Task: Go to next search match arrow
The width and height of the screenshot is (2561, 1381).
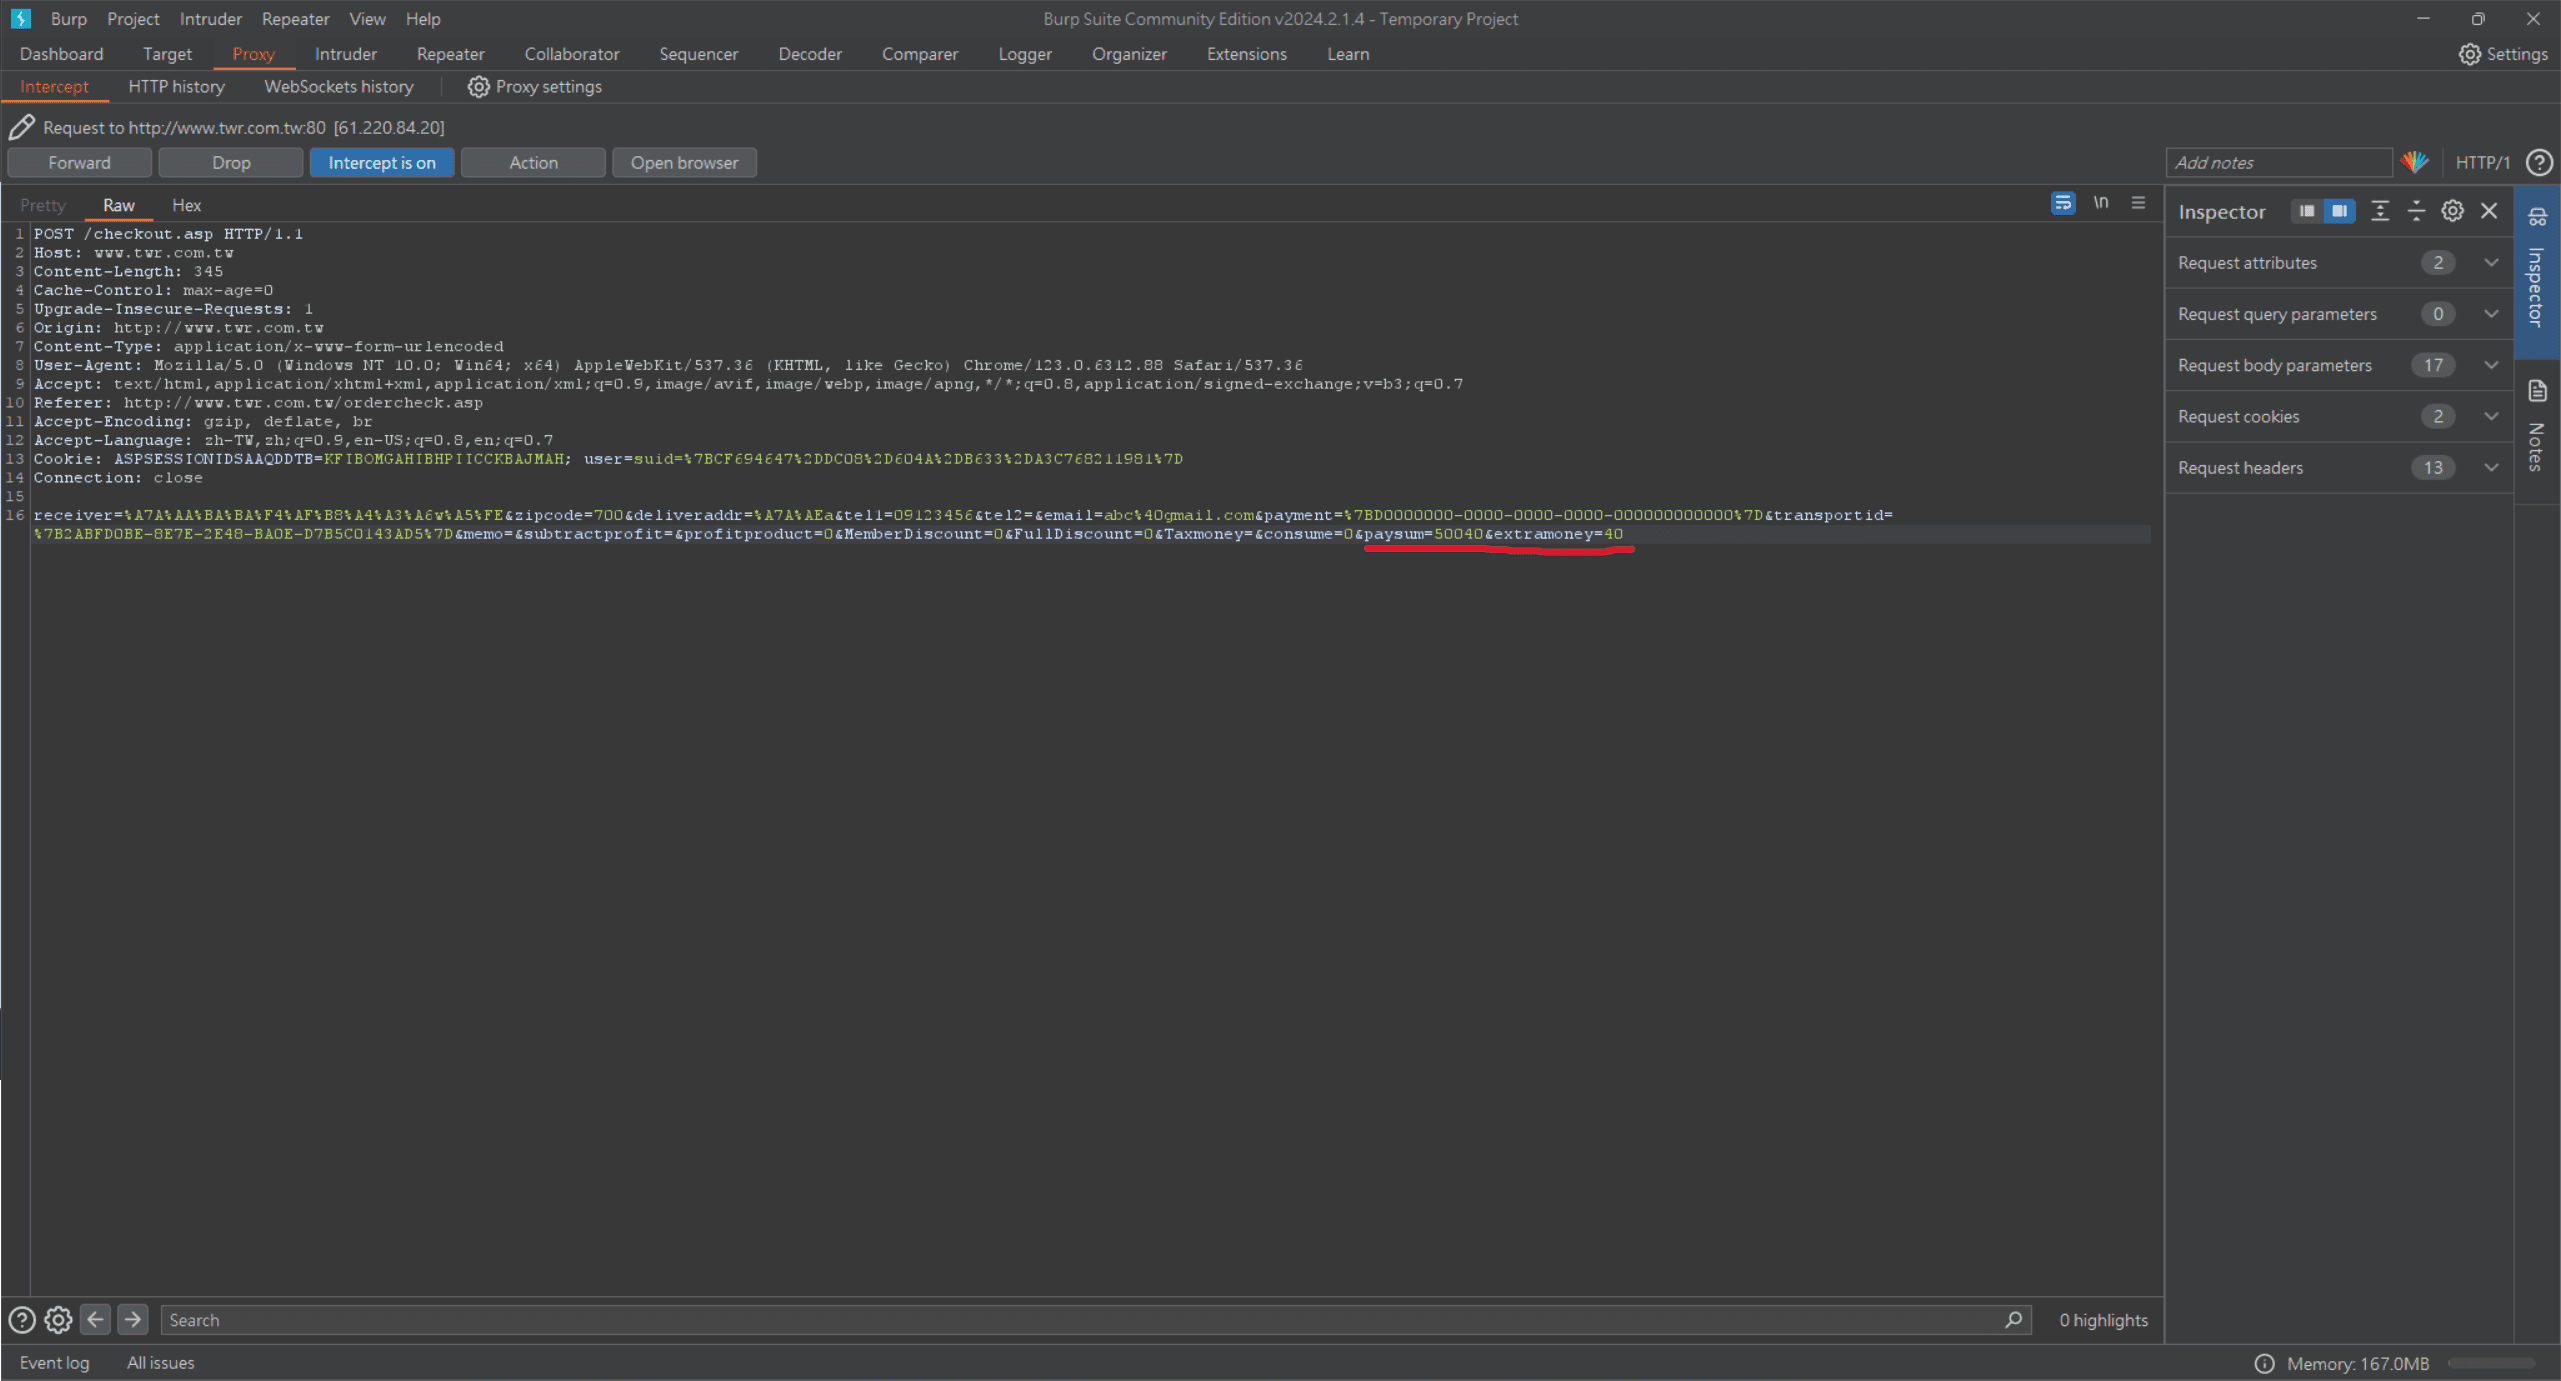Action: pos(132,1320)
